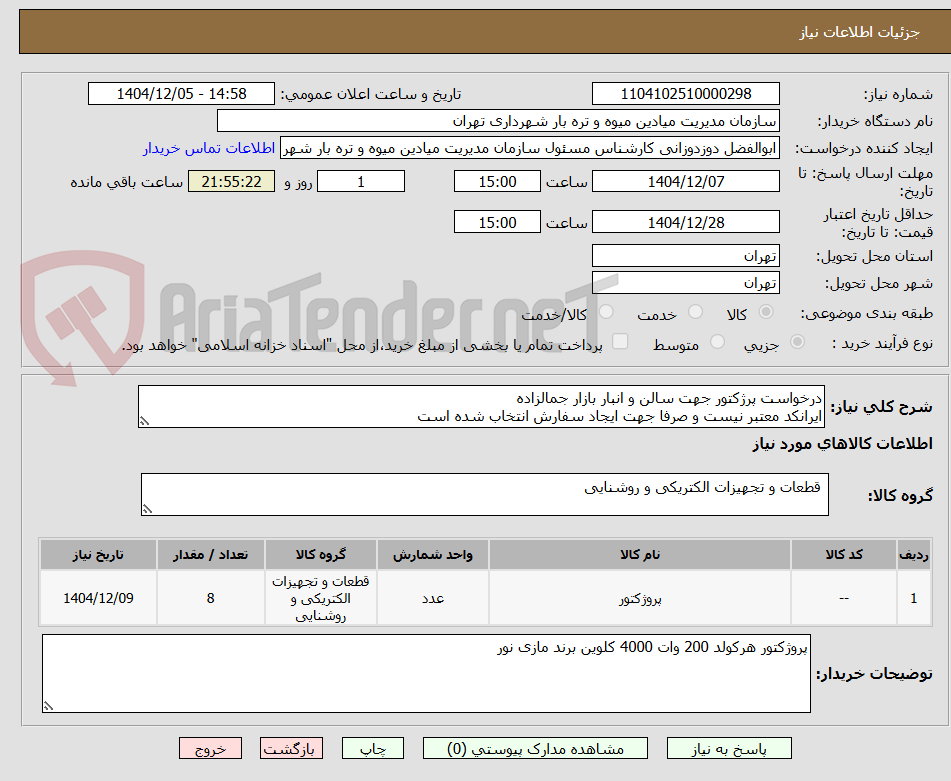951x781 pixels.
Task: Click the remaining days field showing 1
Action: [361, 181]
